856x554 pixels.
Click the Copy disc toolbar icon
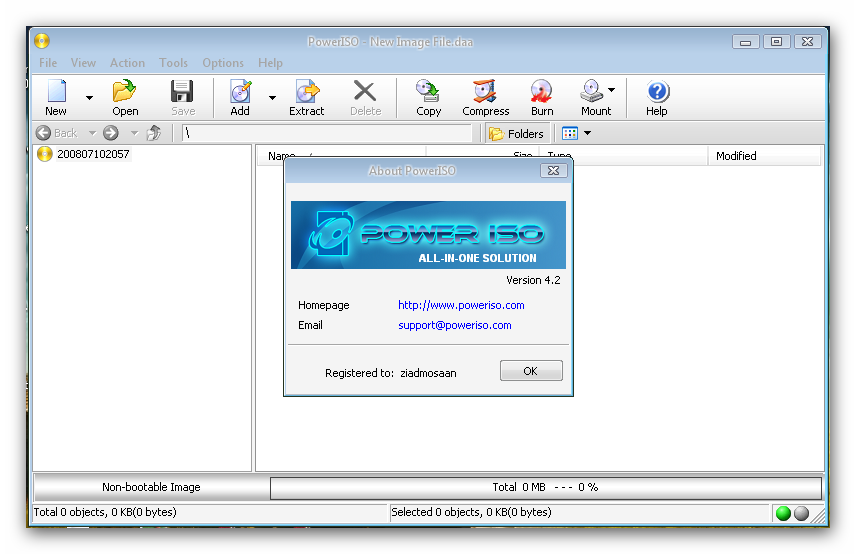(428, 91)
